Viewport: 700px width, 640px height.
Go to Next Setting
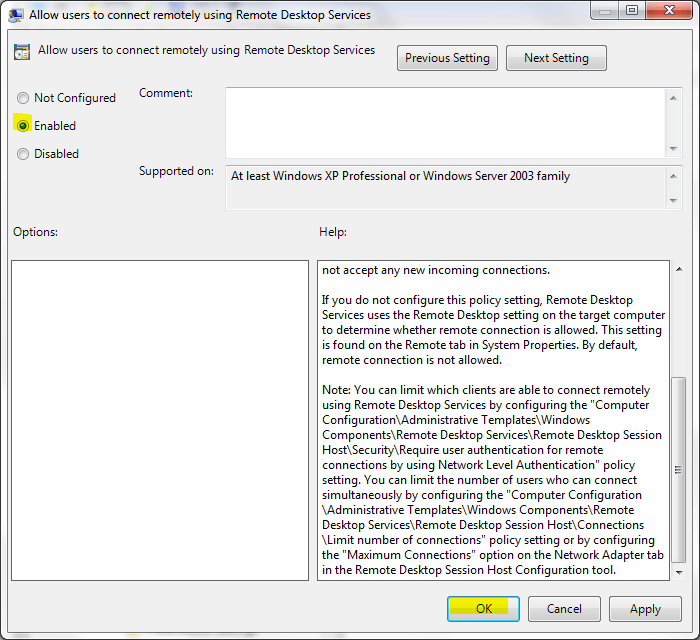click(556, 58)
